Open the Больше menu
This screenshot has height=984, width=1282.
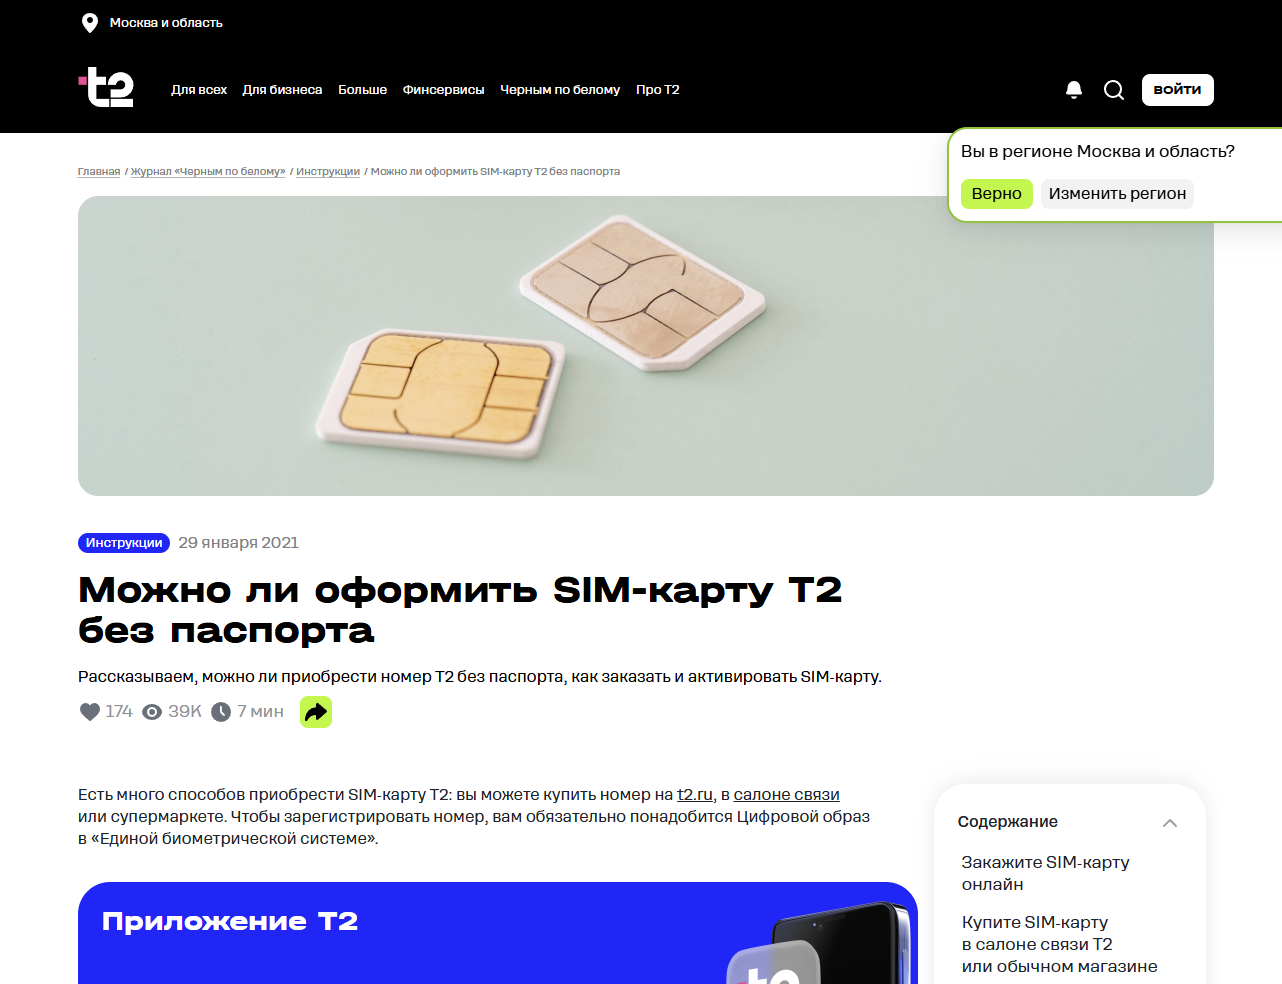[x=362, y=90]
